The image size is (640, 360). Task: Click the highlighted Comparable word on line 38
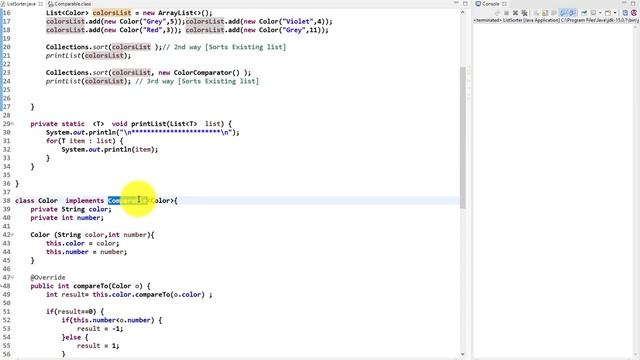point(127,200)
